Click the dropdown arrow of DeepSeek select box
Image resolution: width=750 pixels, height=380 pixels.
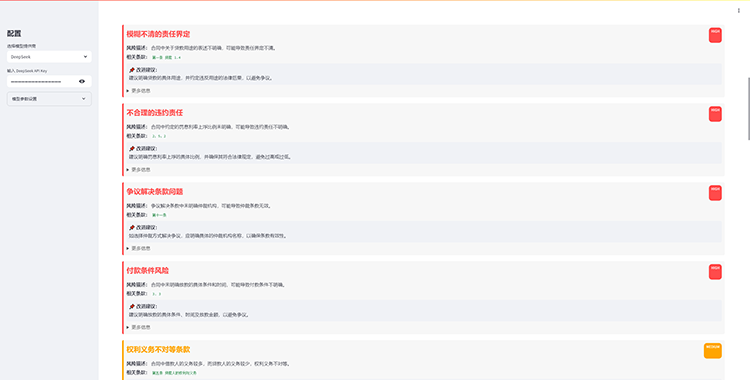click(x=85, y=56)
